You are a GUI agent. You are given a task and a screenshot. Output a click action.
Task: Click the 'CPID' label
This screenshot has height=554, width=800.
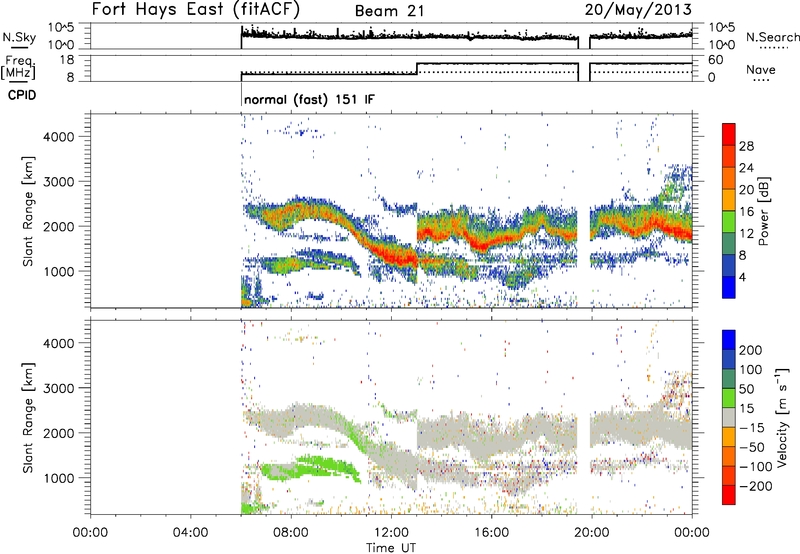pyautogui.click(x=22, y=95)
